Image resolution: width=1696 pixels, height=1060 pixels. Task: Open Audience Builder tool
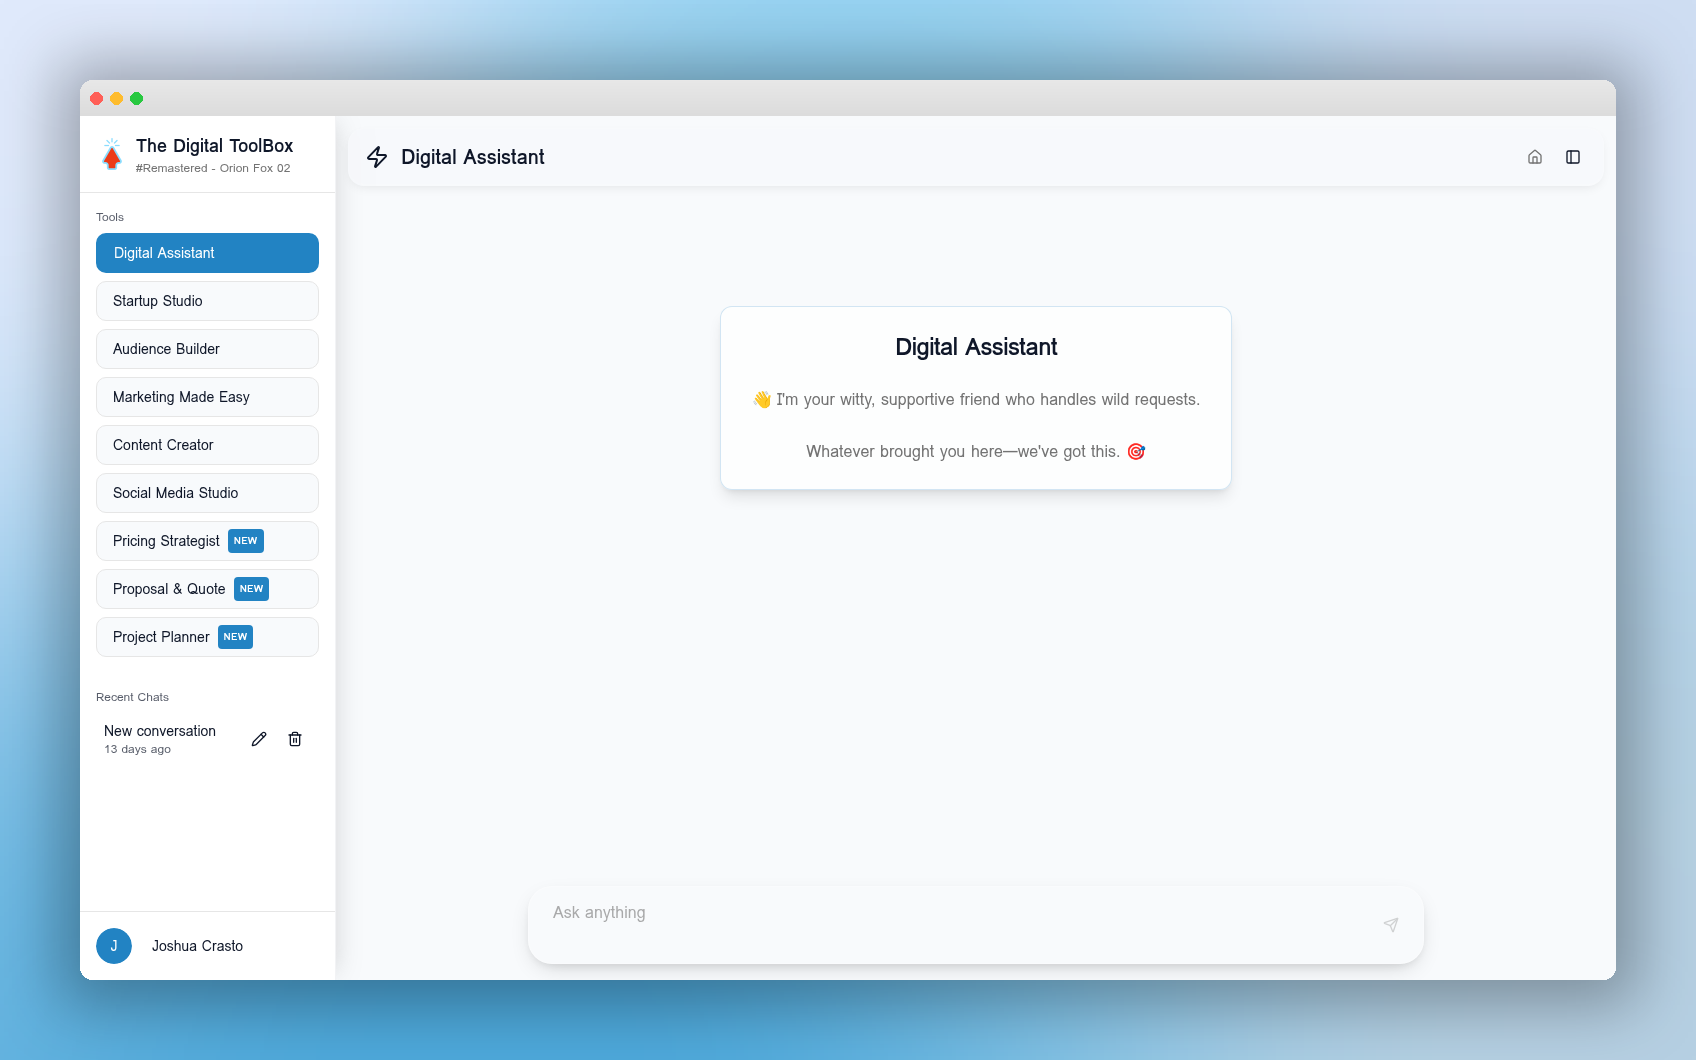tap(207, 349)
